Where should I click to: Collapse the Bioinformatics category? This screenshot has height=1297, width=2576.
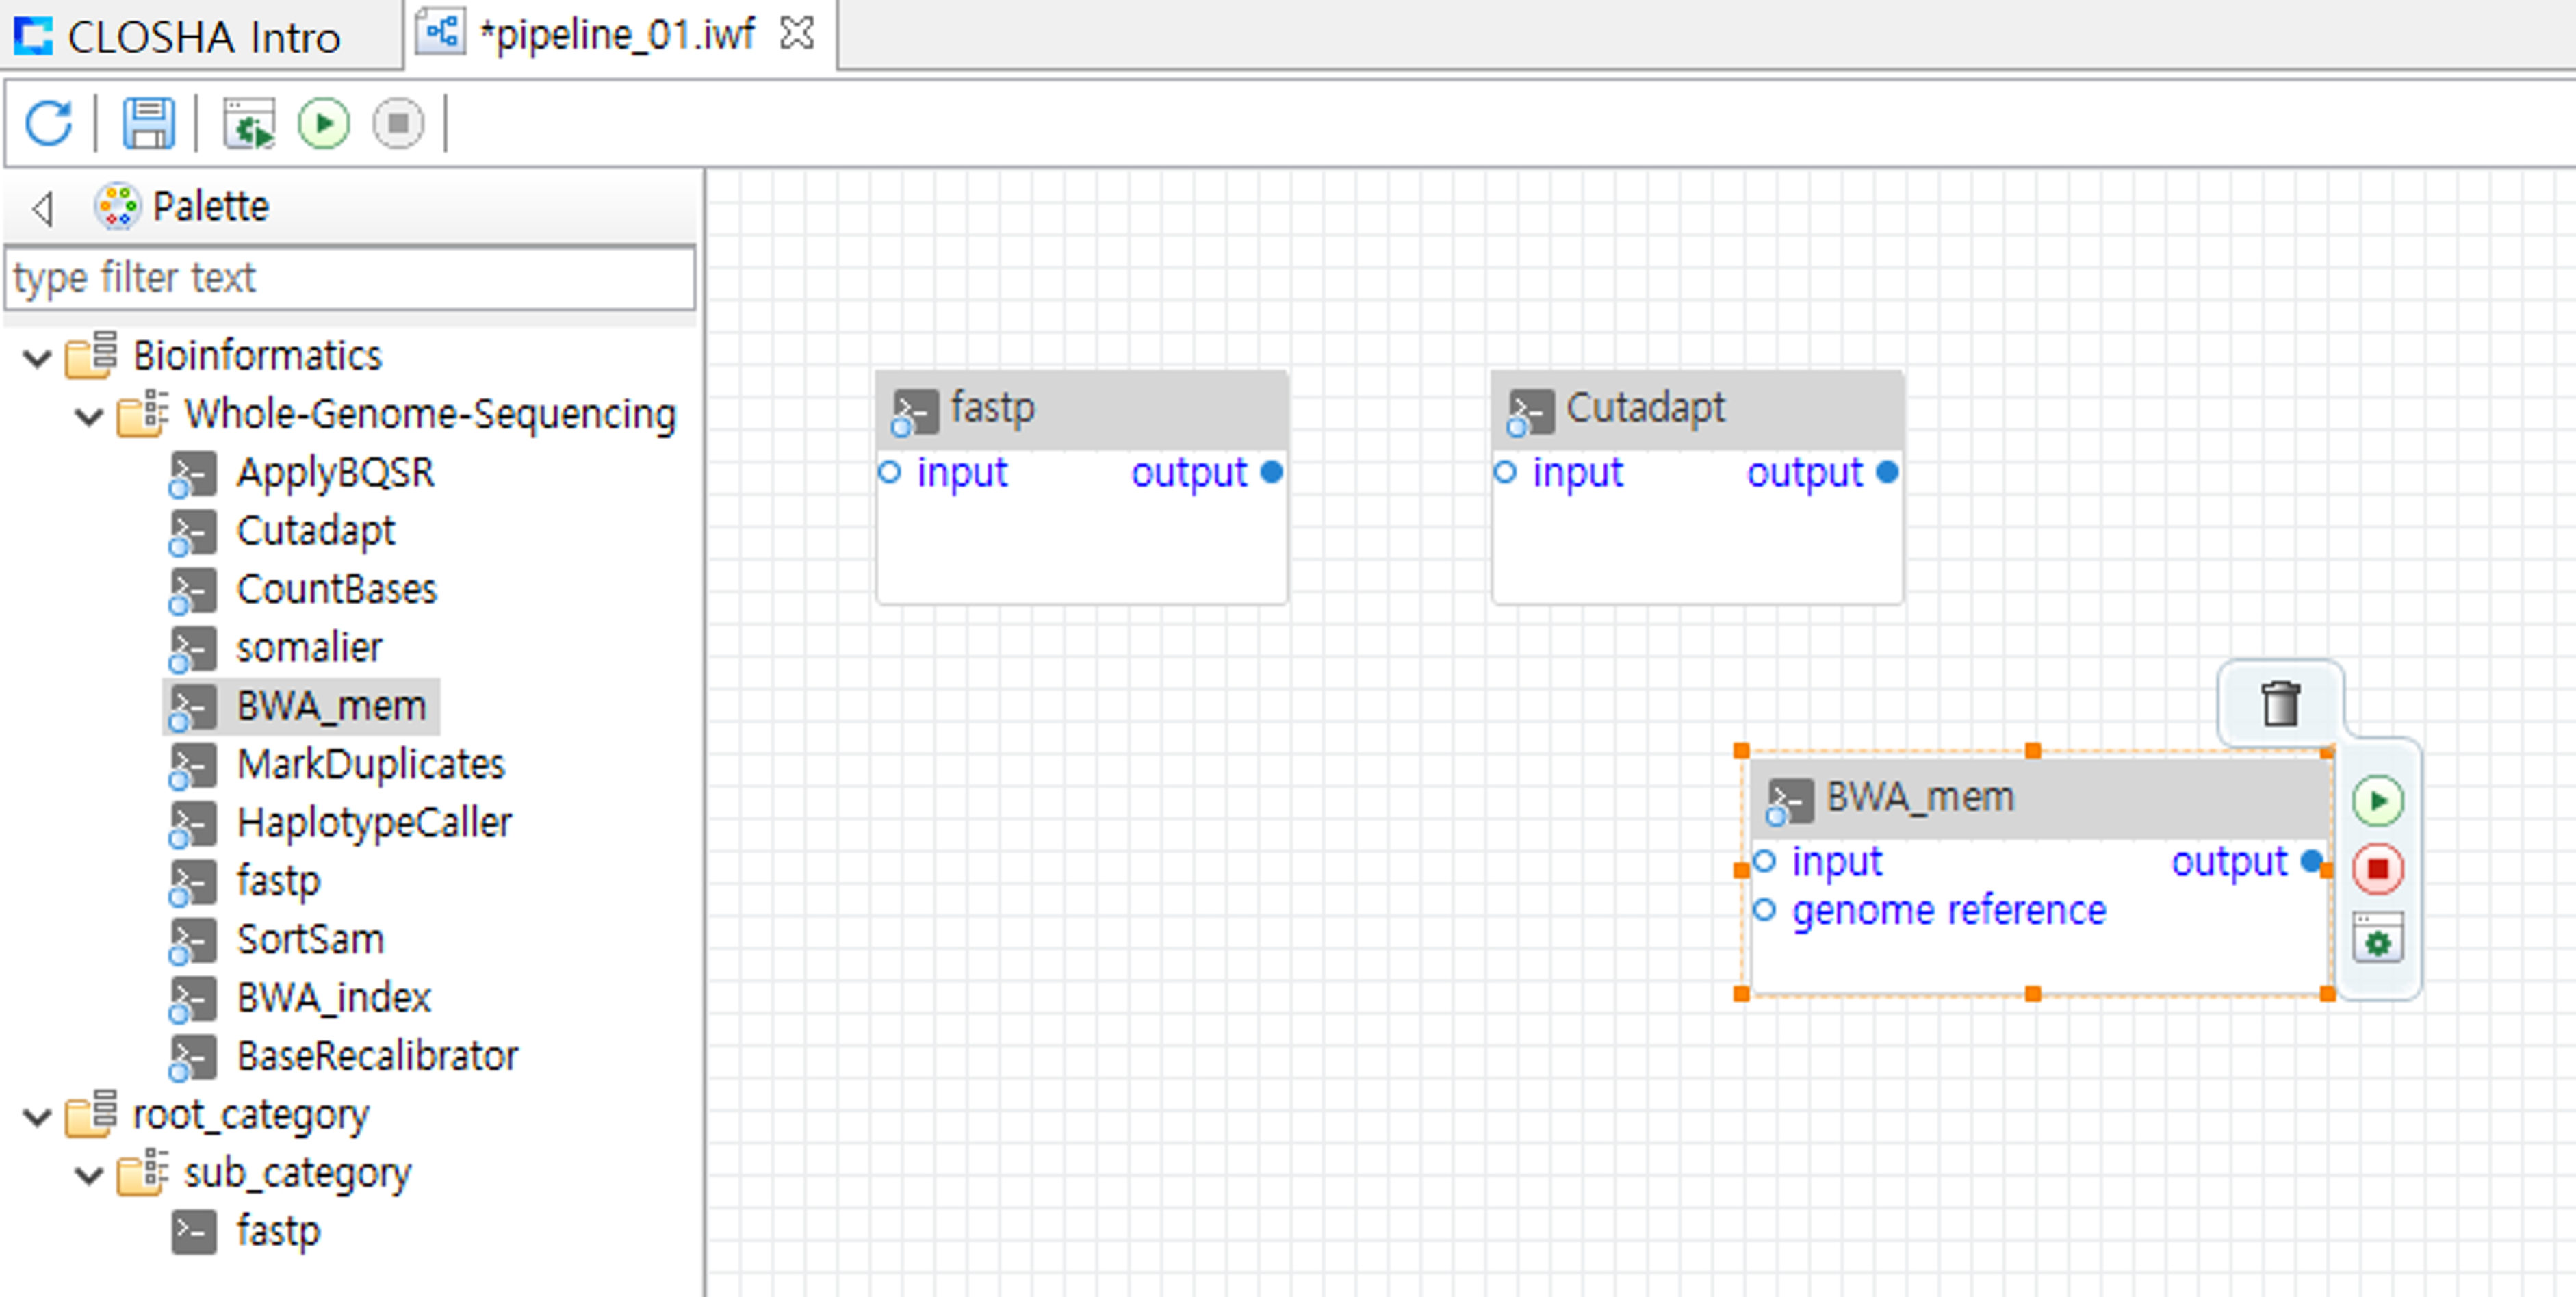pyautogui.click(x=37, y=358)
